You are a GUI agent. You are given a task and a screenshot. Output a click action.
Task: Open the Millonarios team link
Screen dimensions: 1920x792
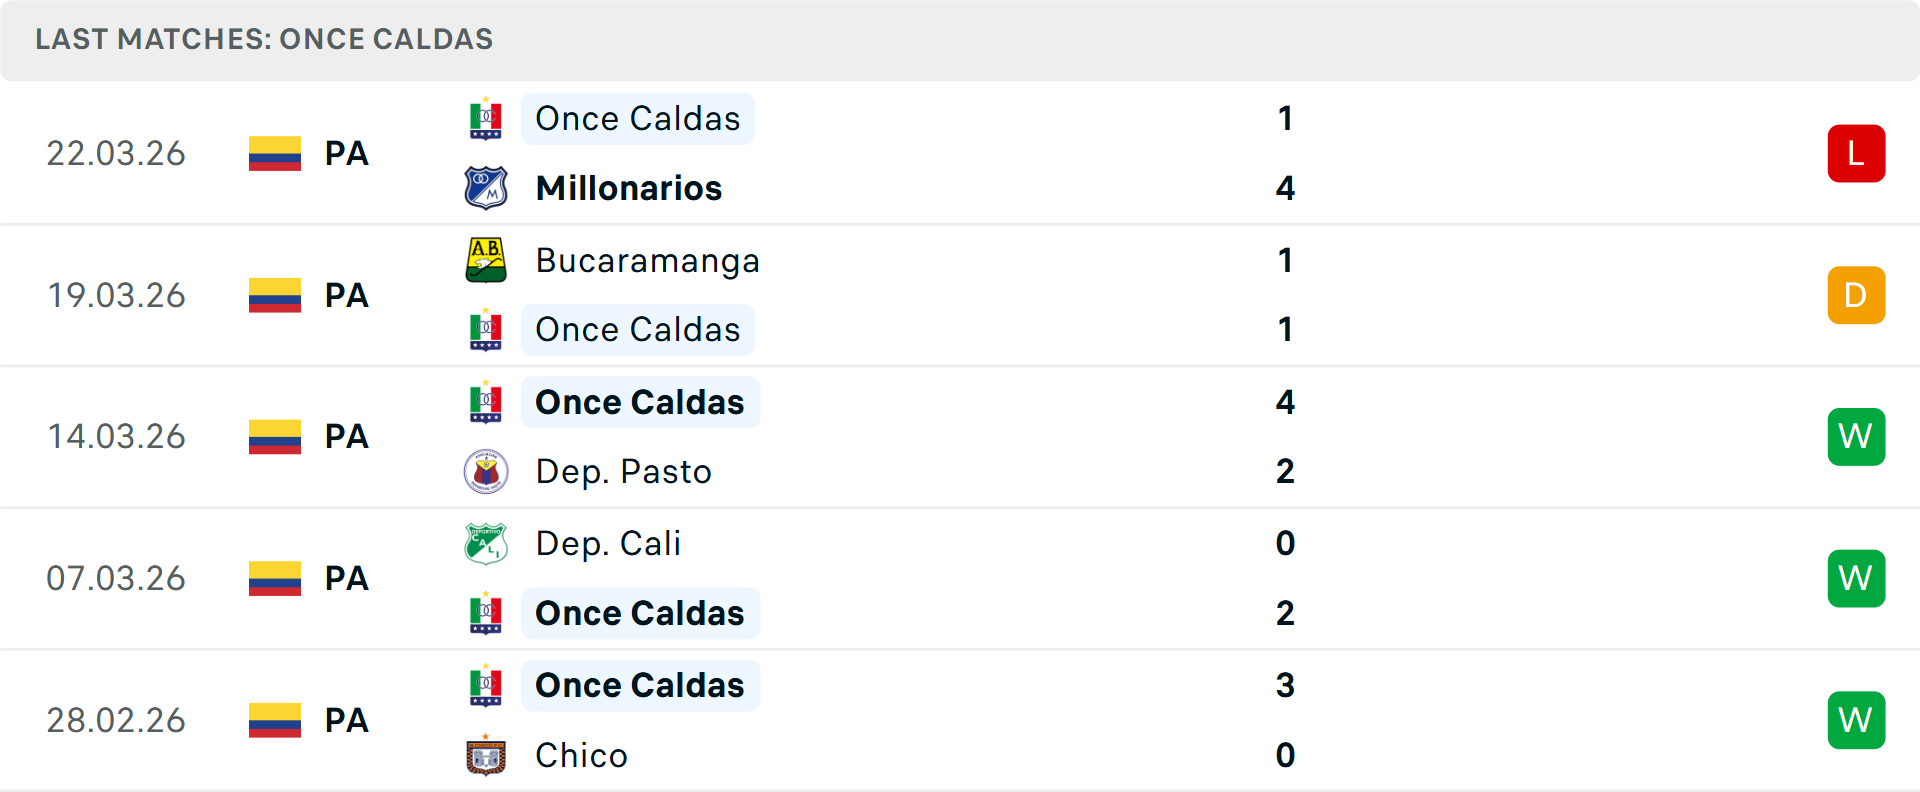(629, 188)
